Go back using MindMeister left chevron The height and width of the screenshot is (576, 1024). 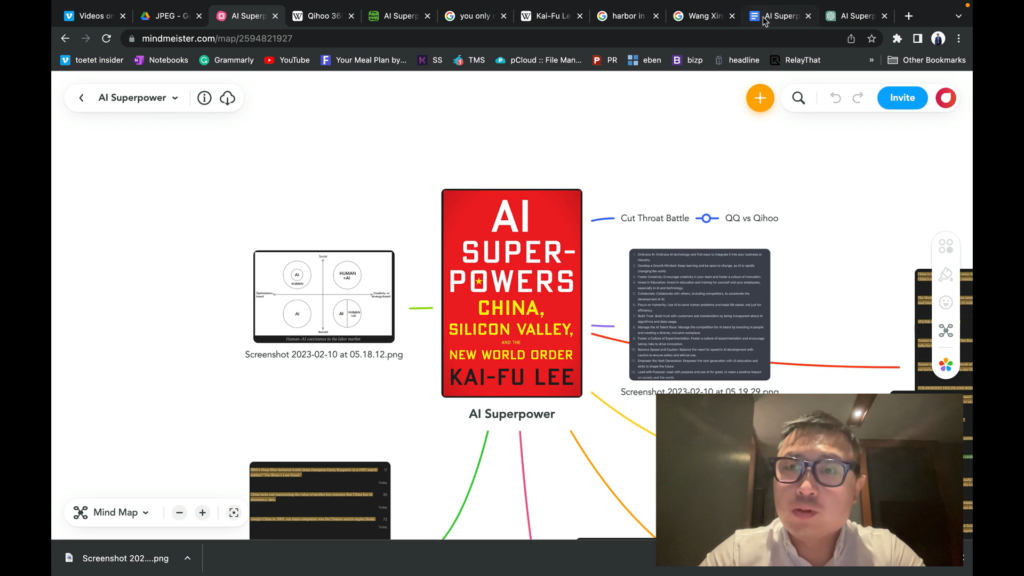point(82,98)
